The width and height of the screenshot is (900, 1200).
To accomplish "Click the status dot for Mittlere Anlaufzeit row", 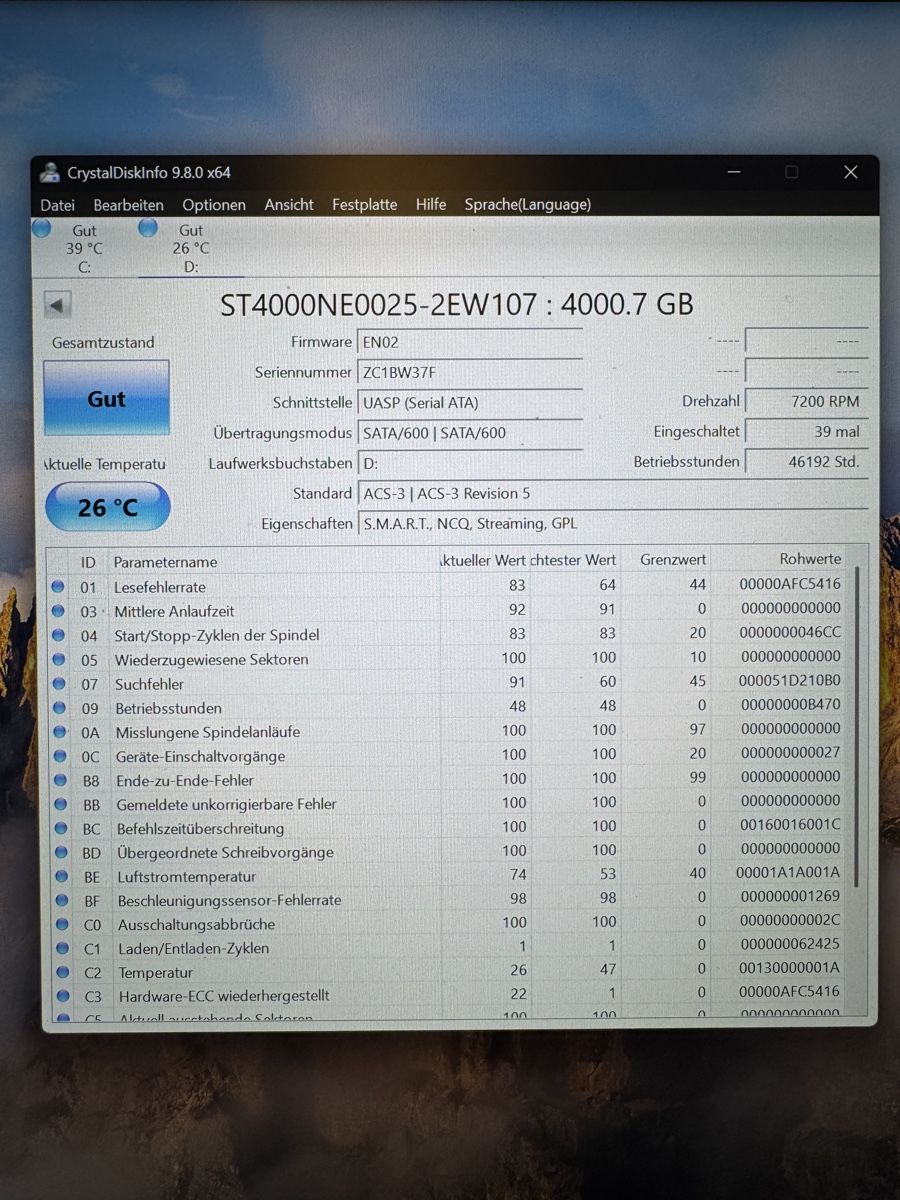I will coord(58,611).
